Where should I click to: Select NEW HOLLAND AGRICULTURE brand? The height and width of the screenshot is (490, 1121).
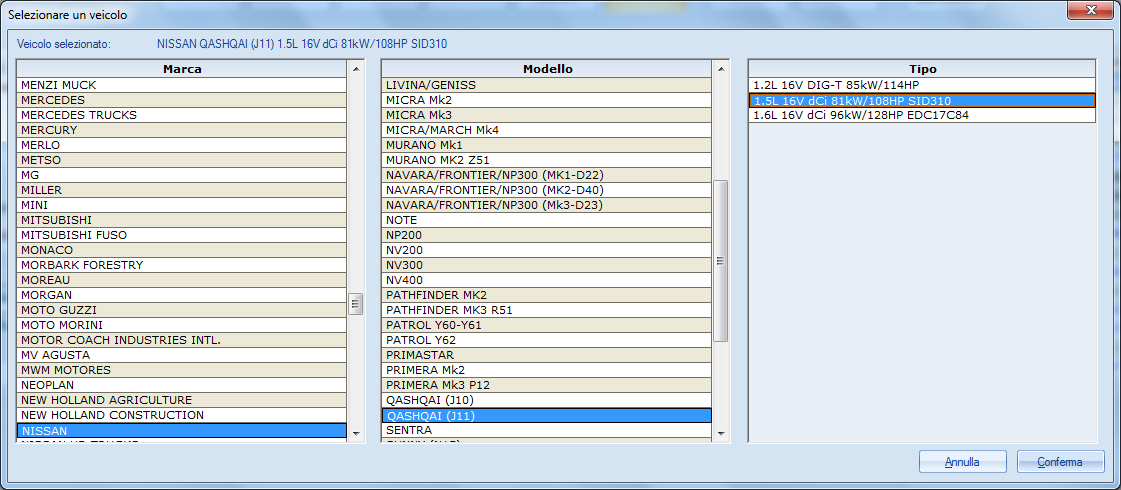pos(182,401)
